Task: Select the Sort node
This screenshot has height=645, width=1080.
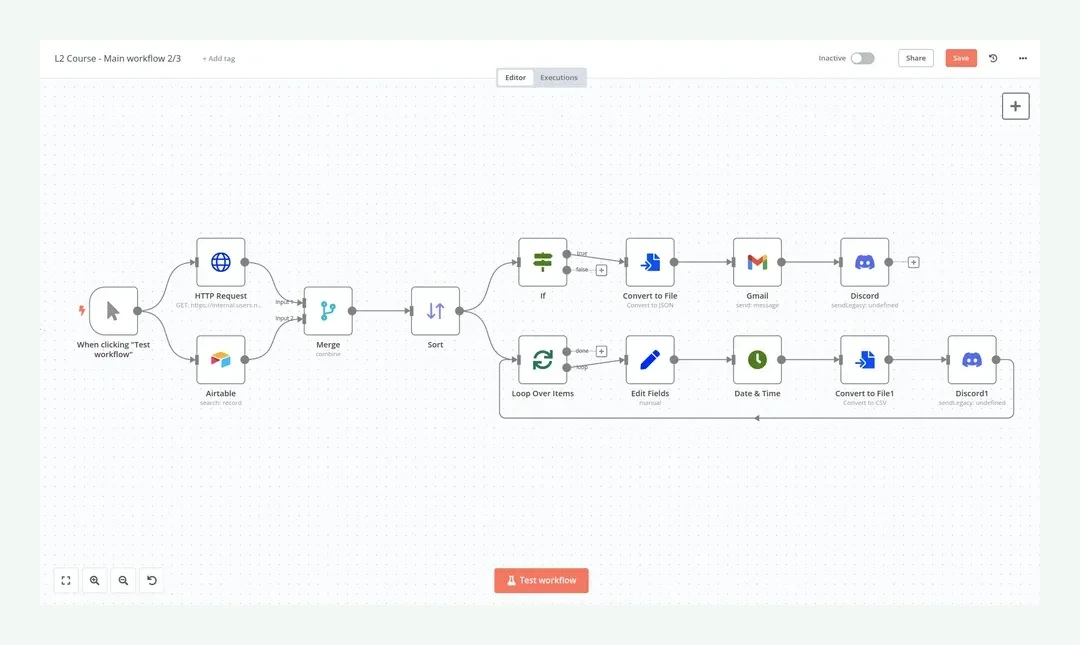Action: point(435,311)
